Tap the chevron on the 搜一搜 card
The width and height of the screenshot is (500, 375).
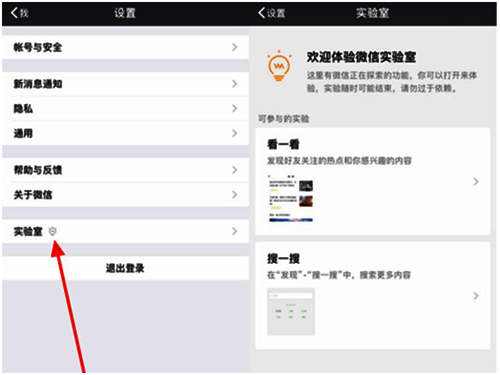click(x=476, y=296)
